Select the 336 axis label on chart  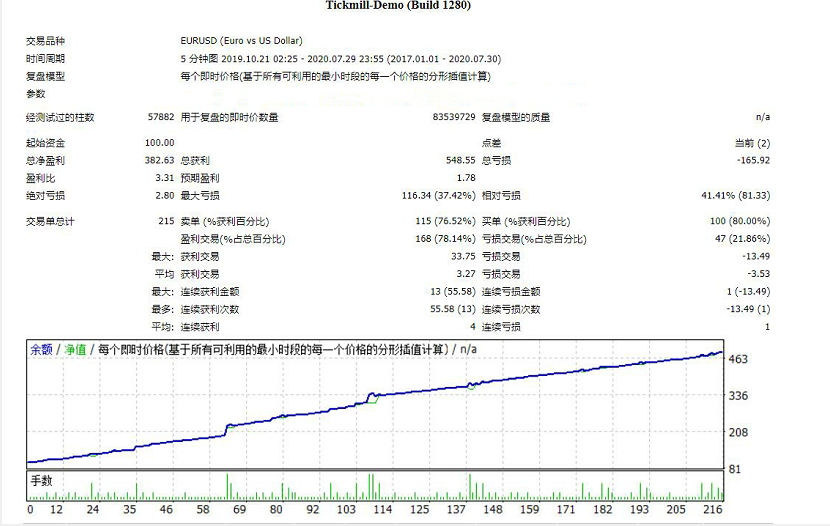tap(738, 396)
